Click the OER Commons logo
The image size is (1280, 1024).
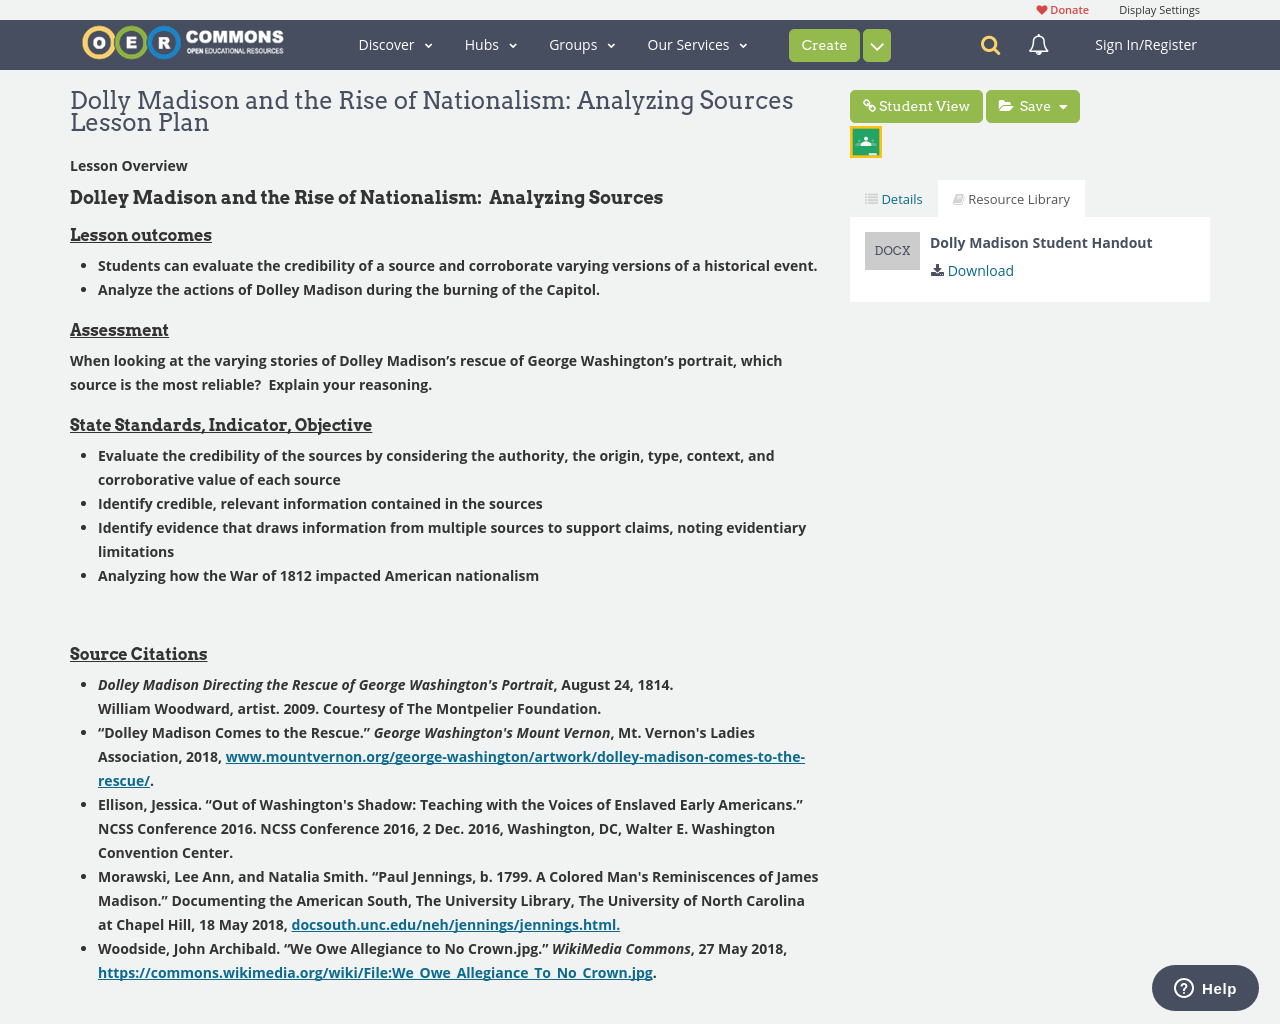tap(183, 43)
